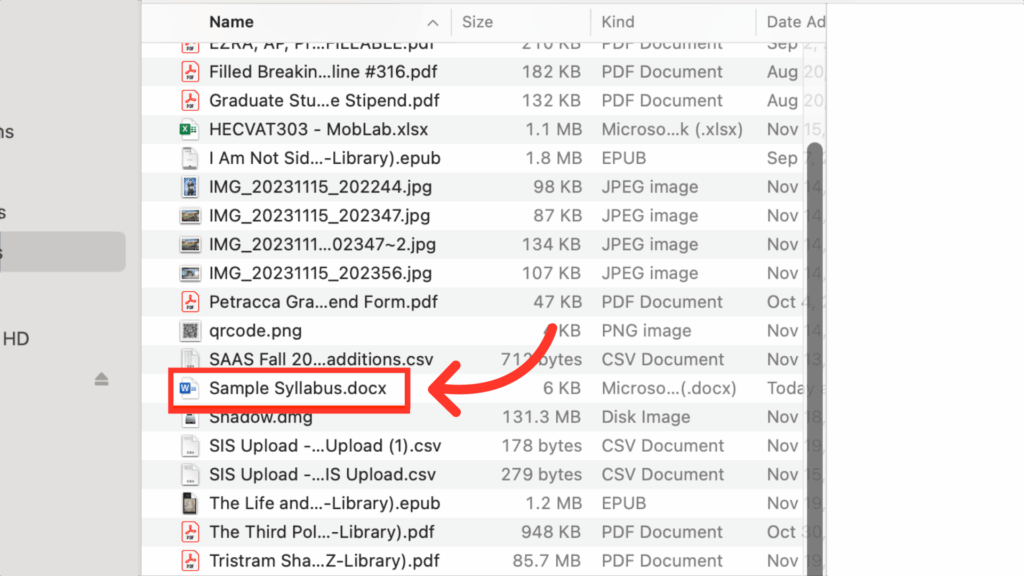Click the PNG icon beside qrcode.png
The width and height of the screenshot is (1024, 576).
pyautogui.click(x=190, y=330)
